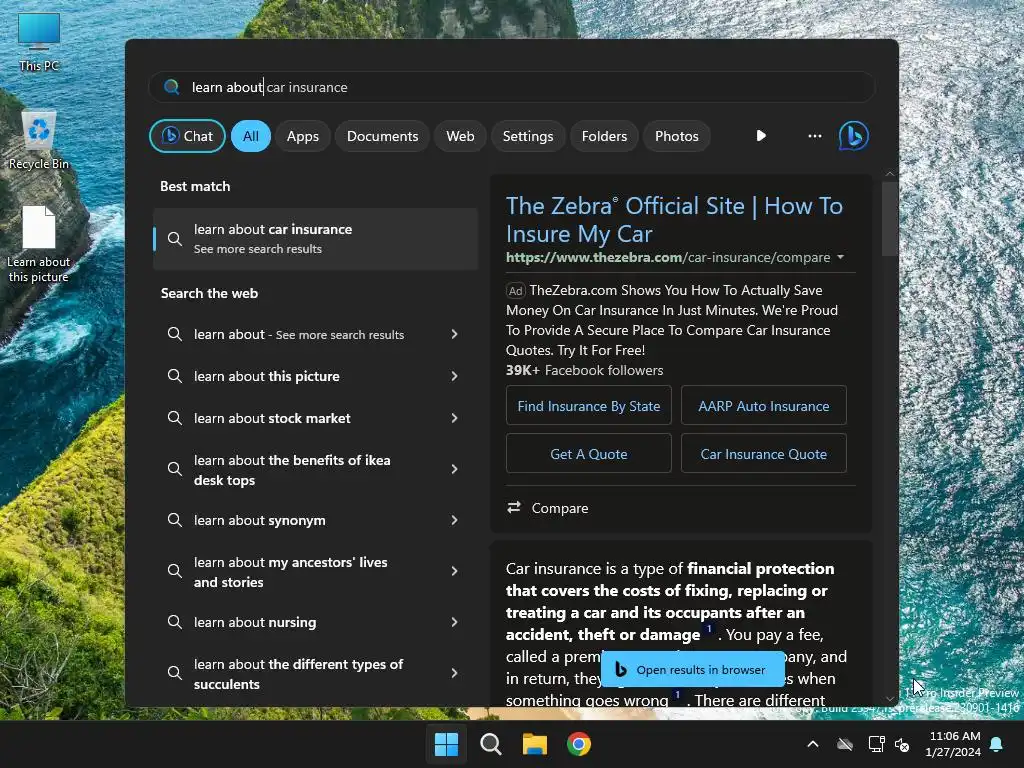Select the Web filter tab

pos(460,136)
